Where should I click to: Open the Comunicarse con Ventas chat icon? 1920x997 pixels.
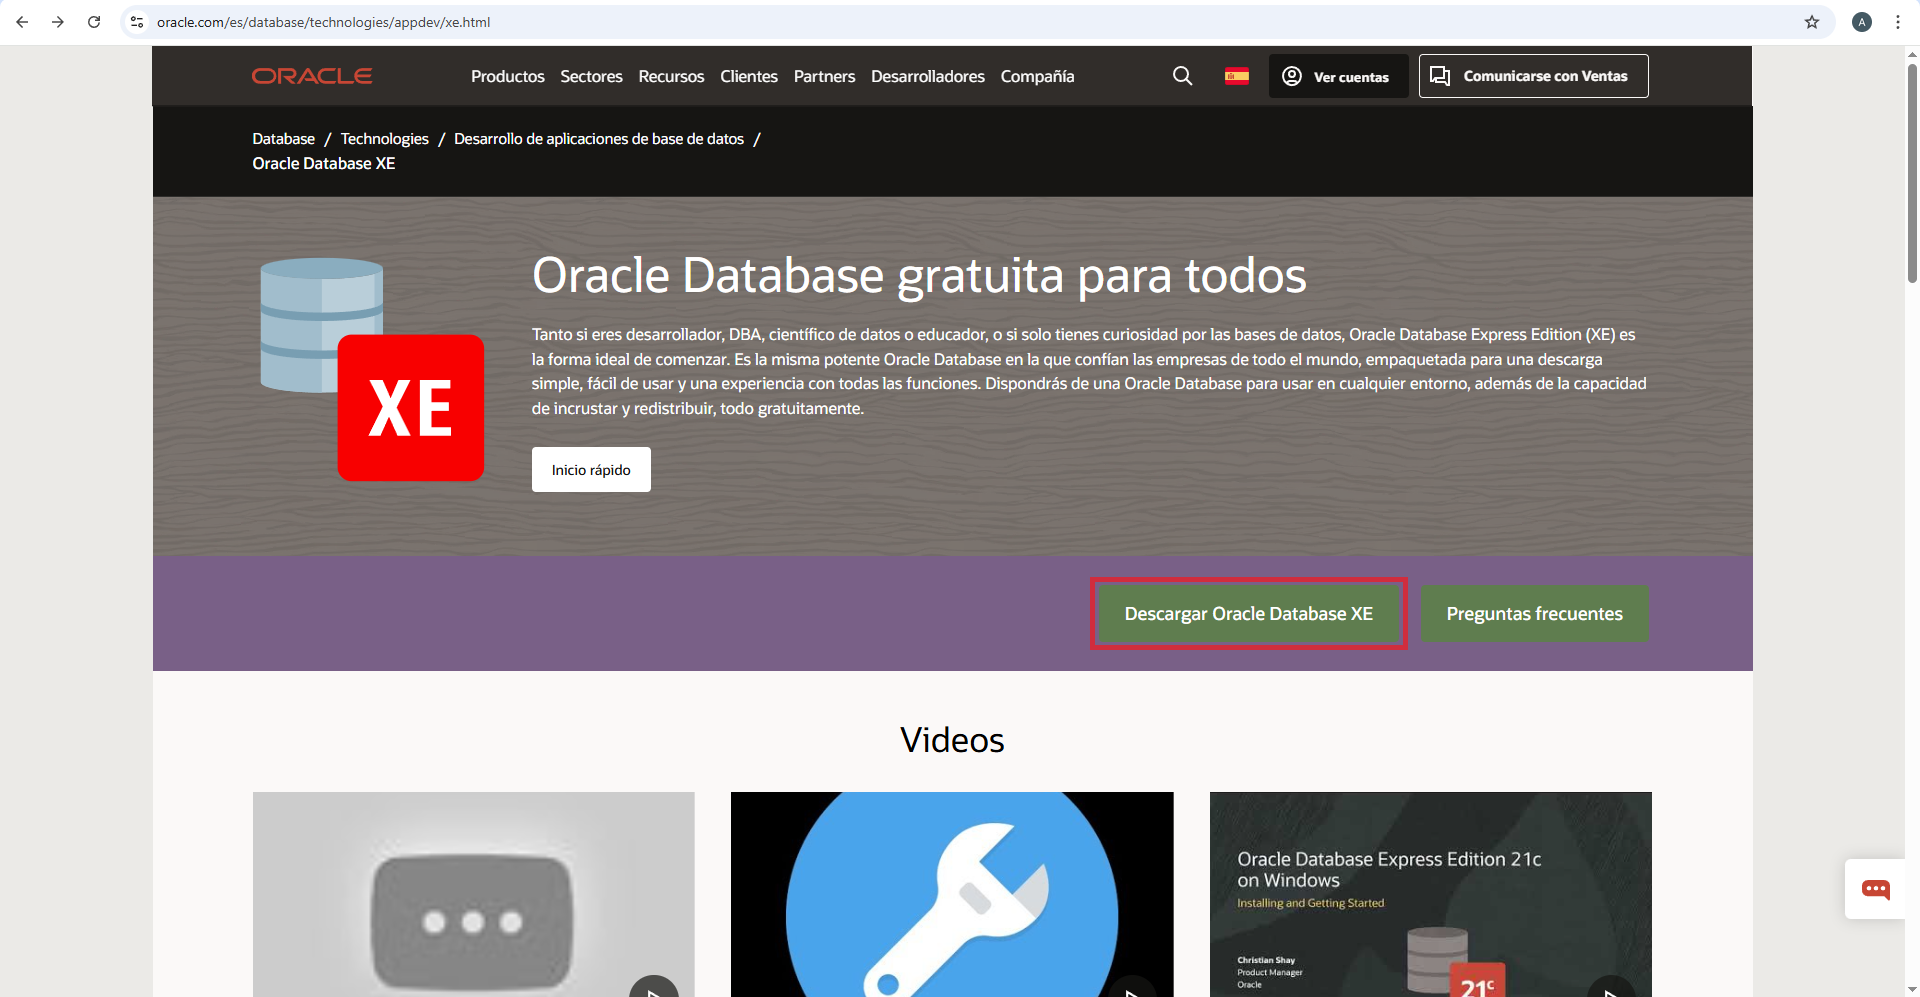1441,75
